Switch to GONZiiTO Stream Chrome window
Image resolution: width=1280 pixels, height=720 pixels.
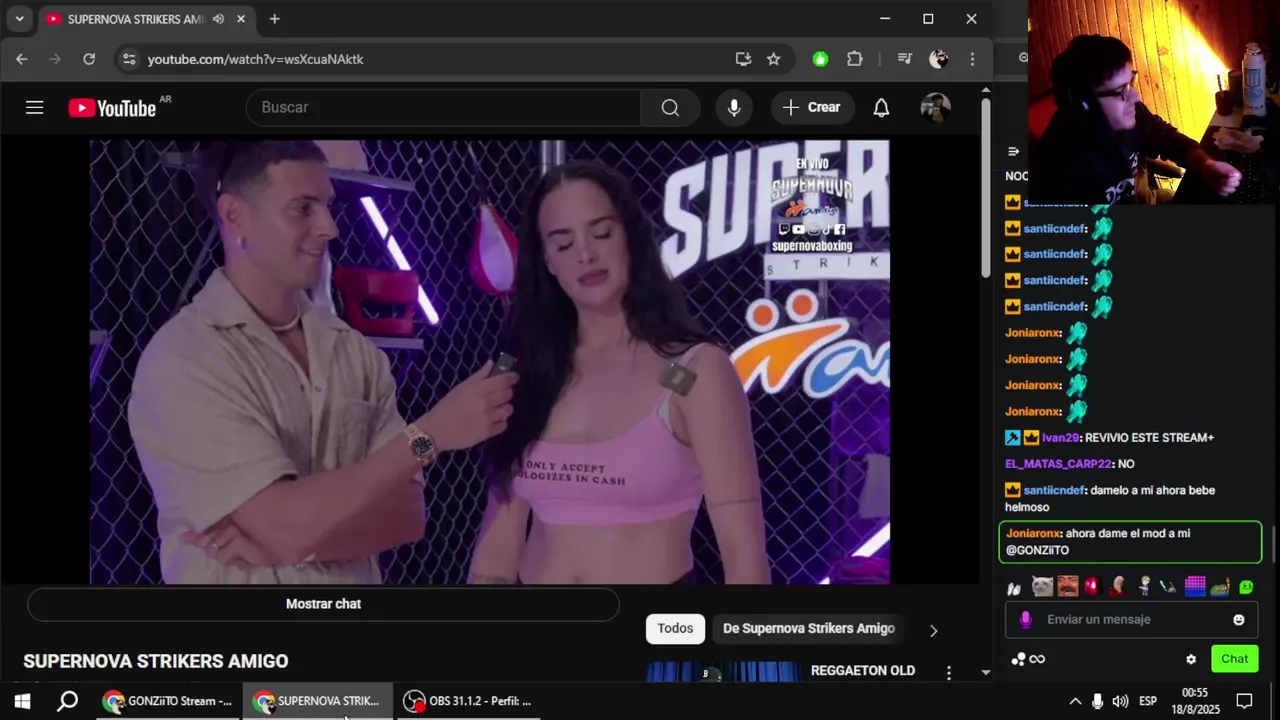click(168, 701)
